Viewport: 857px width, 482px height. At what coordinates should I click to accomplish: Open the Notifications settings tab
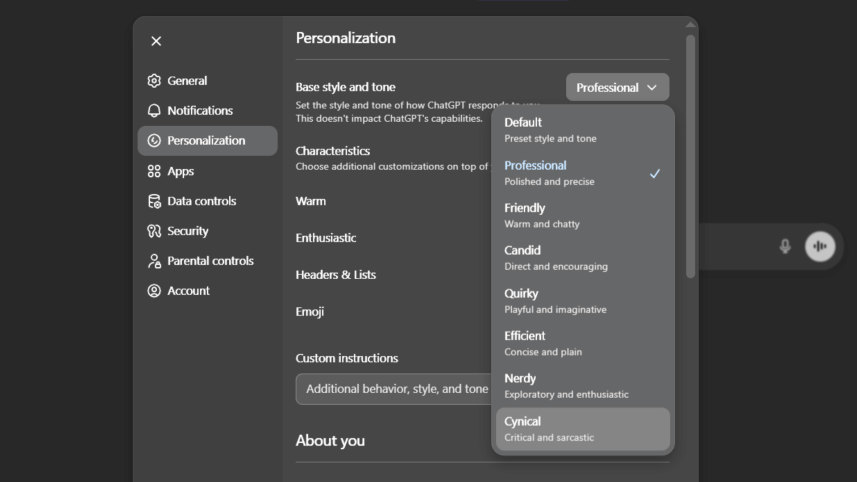tap(208, 111)
